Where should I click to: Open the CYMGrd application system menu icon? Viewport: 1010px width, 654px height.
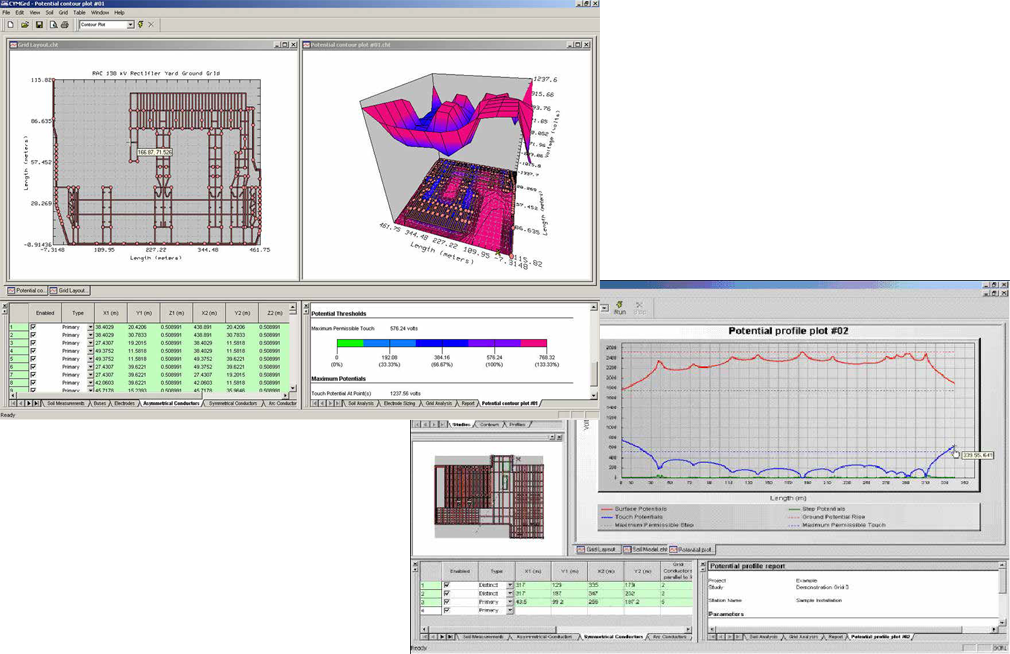pyautogui.click(x=4, y=3)
